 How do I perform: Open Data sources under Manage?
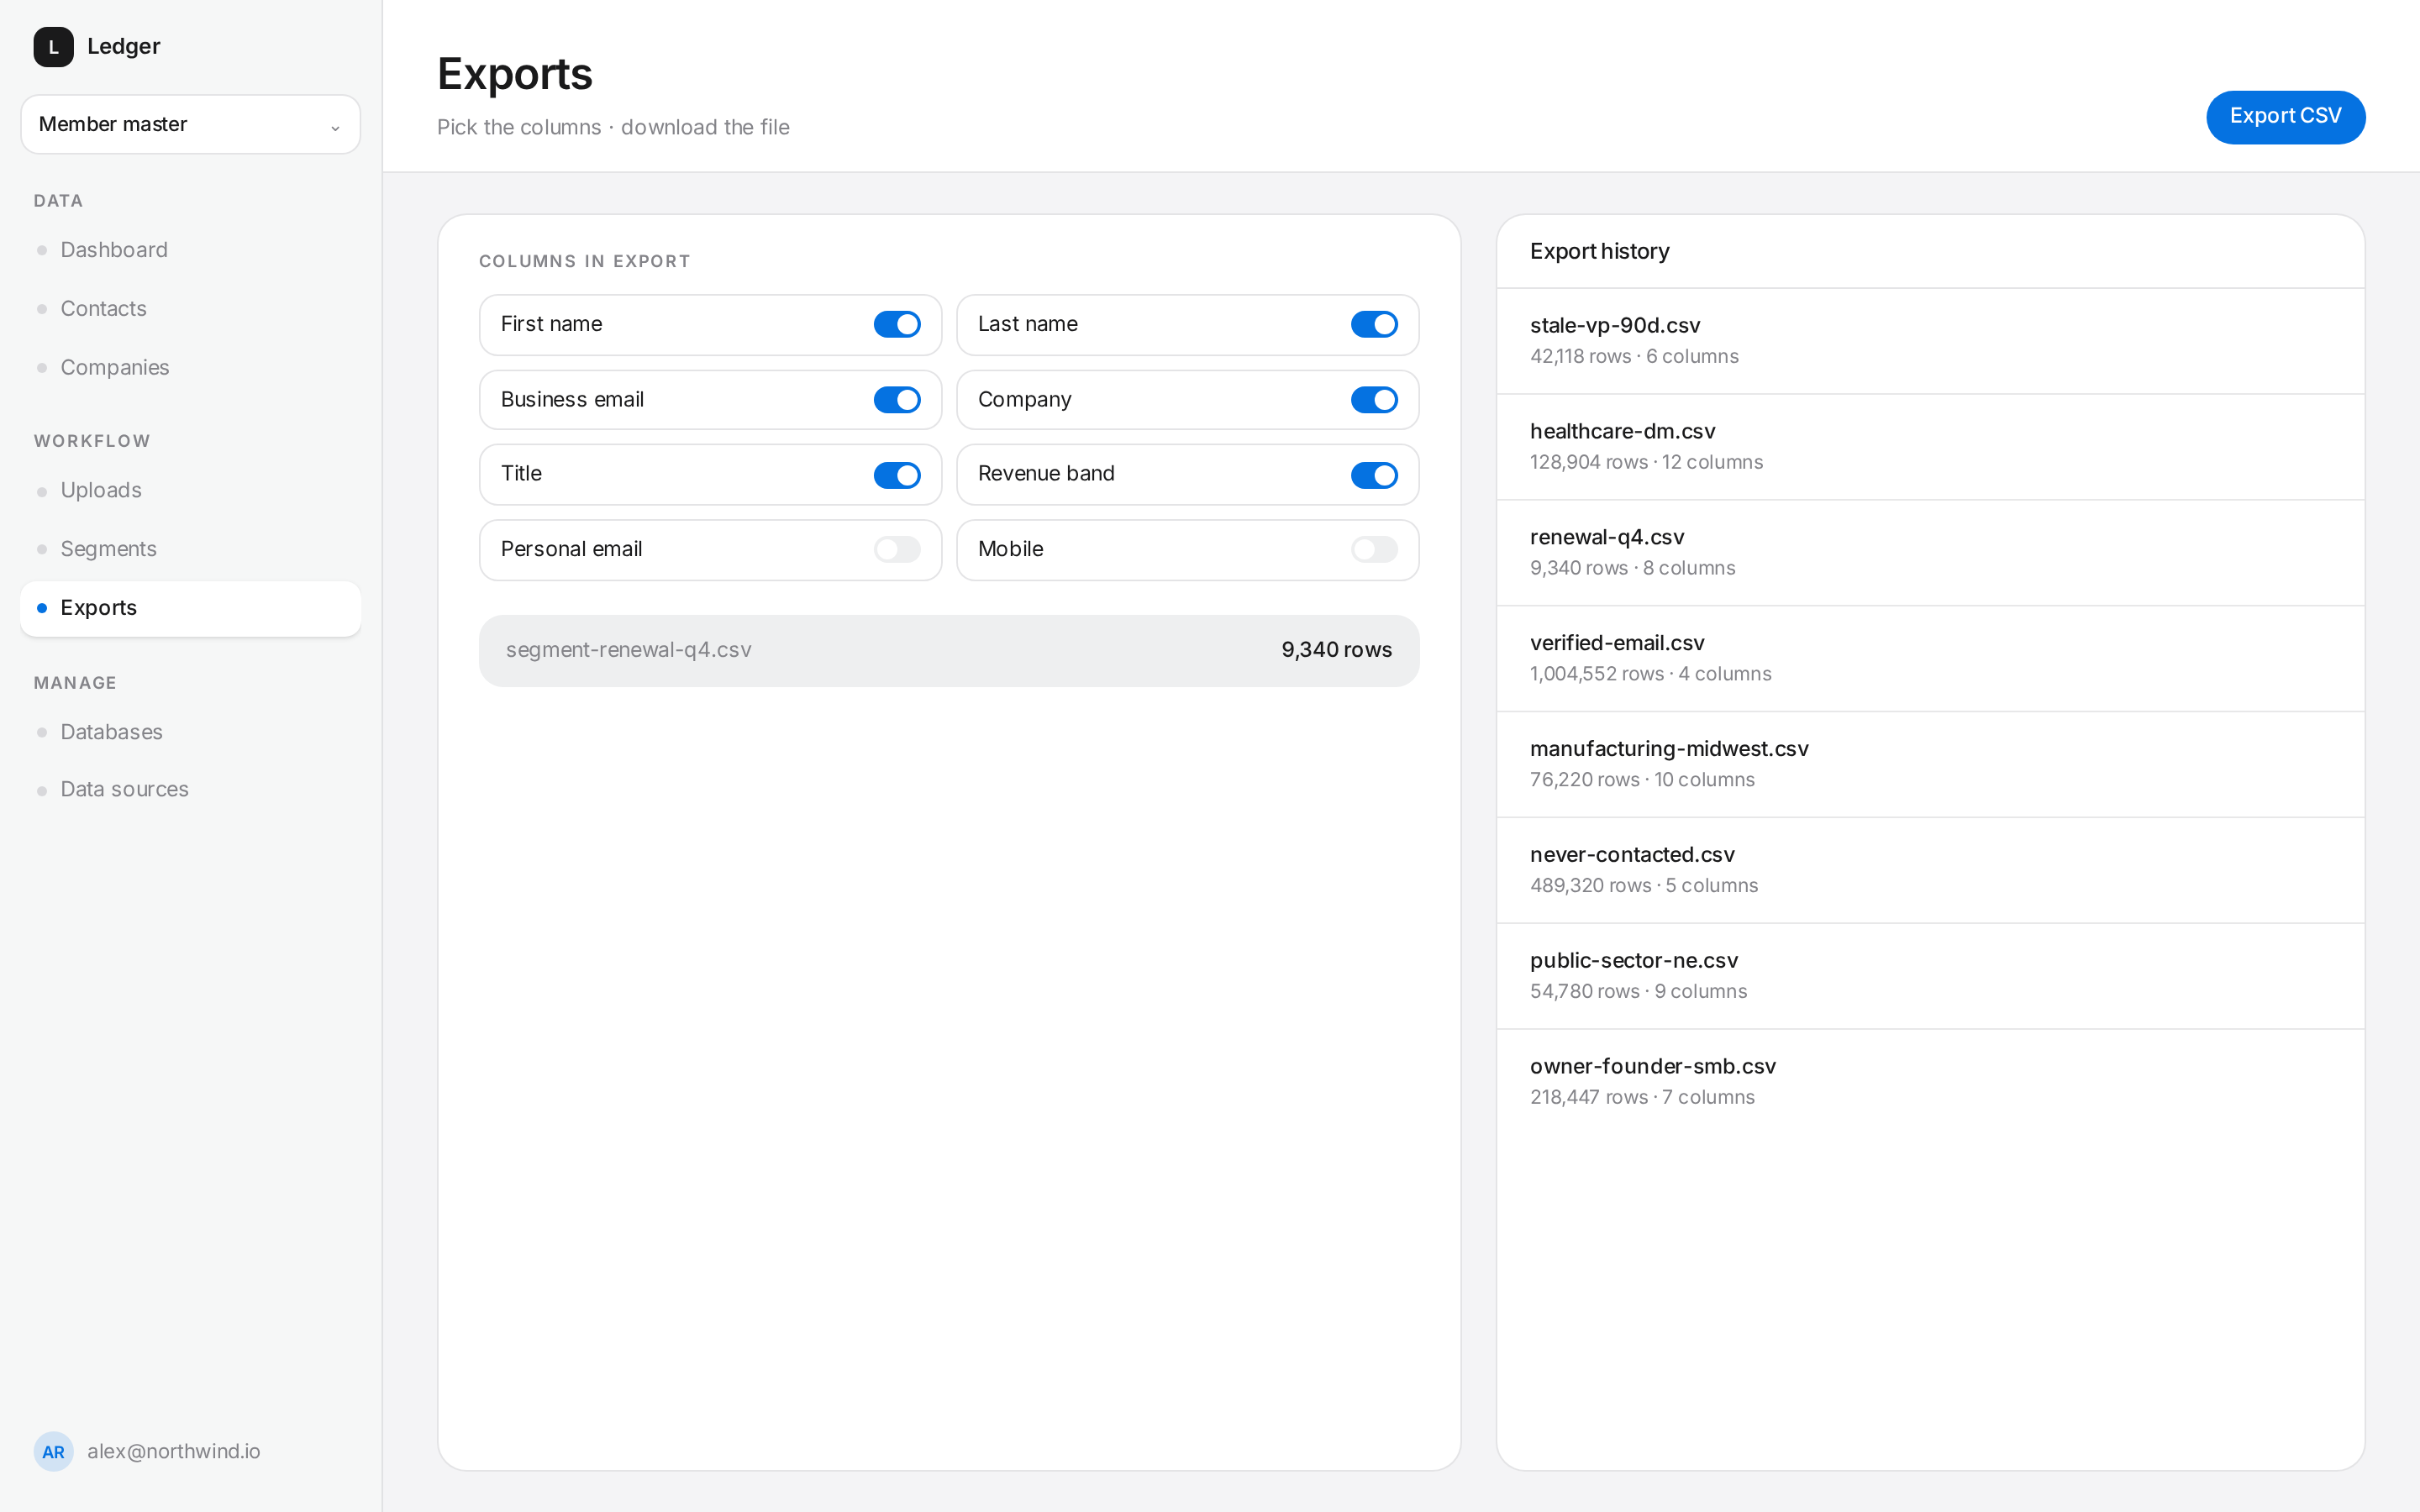point(190,790)
